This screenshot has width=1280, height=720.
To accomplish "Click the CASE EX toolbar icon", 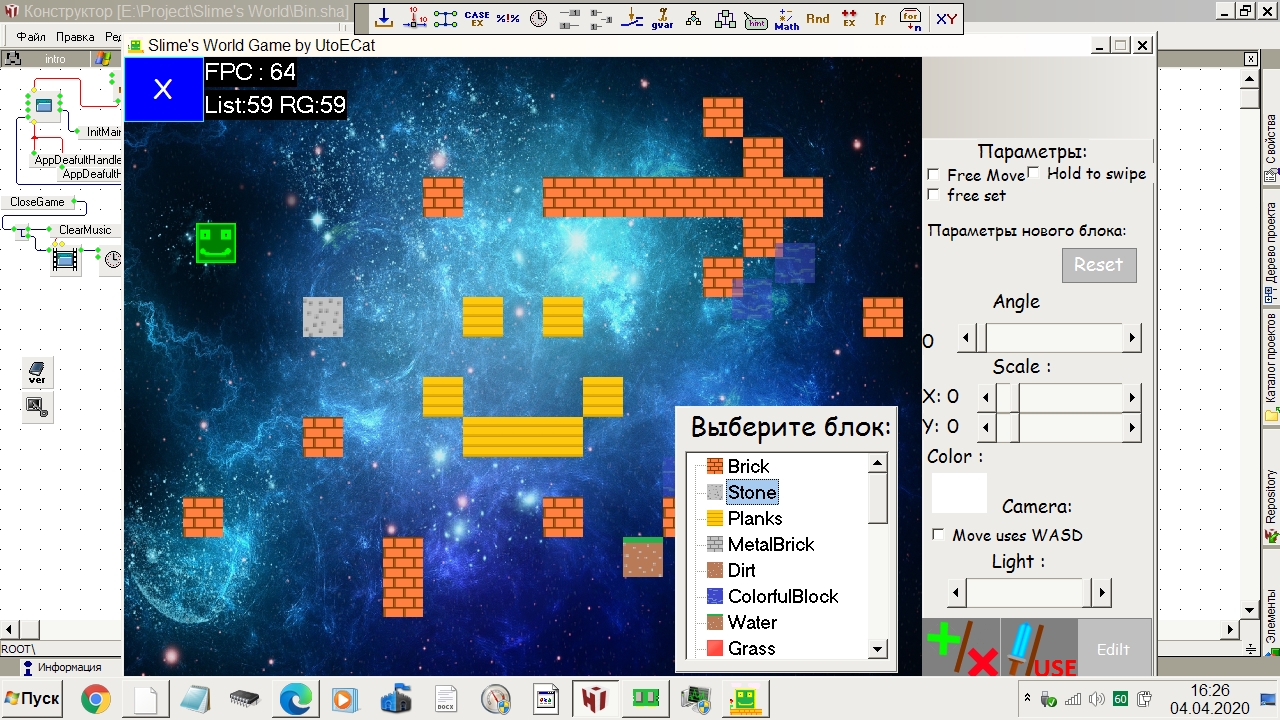I will 477,18.
